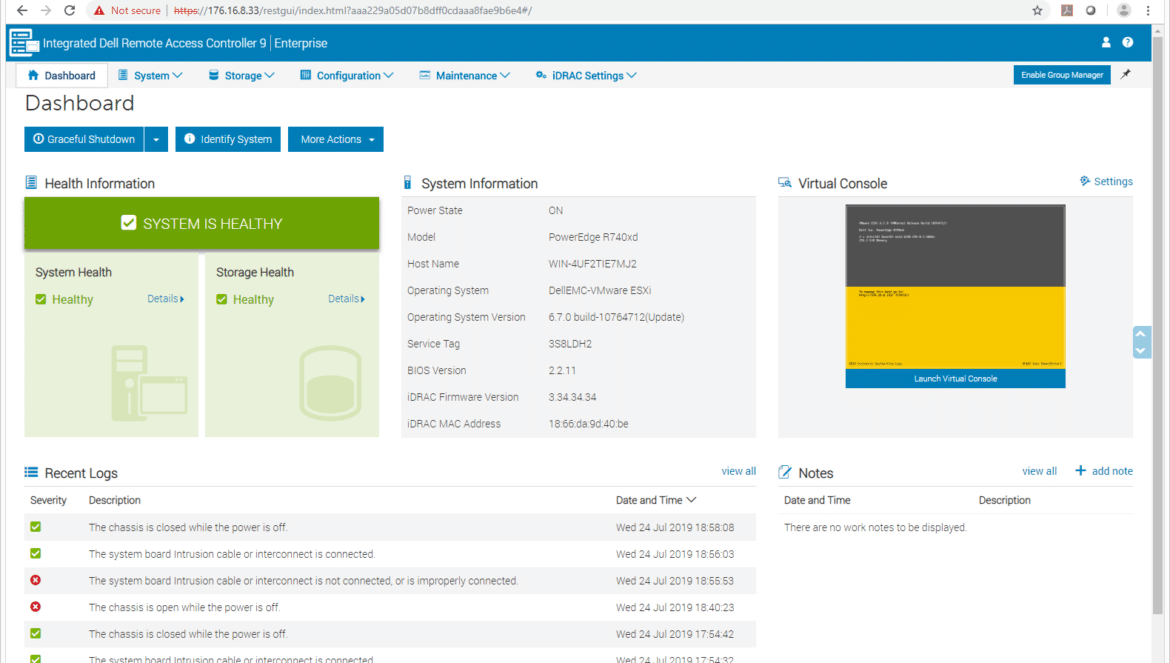This screenshot has height=663, width=1170.
Task: Open the More Actions dropdown
Action: pos(336,139)
